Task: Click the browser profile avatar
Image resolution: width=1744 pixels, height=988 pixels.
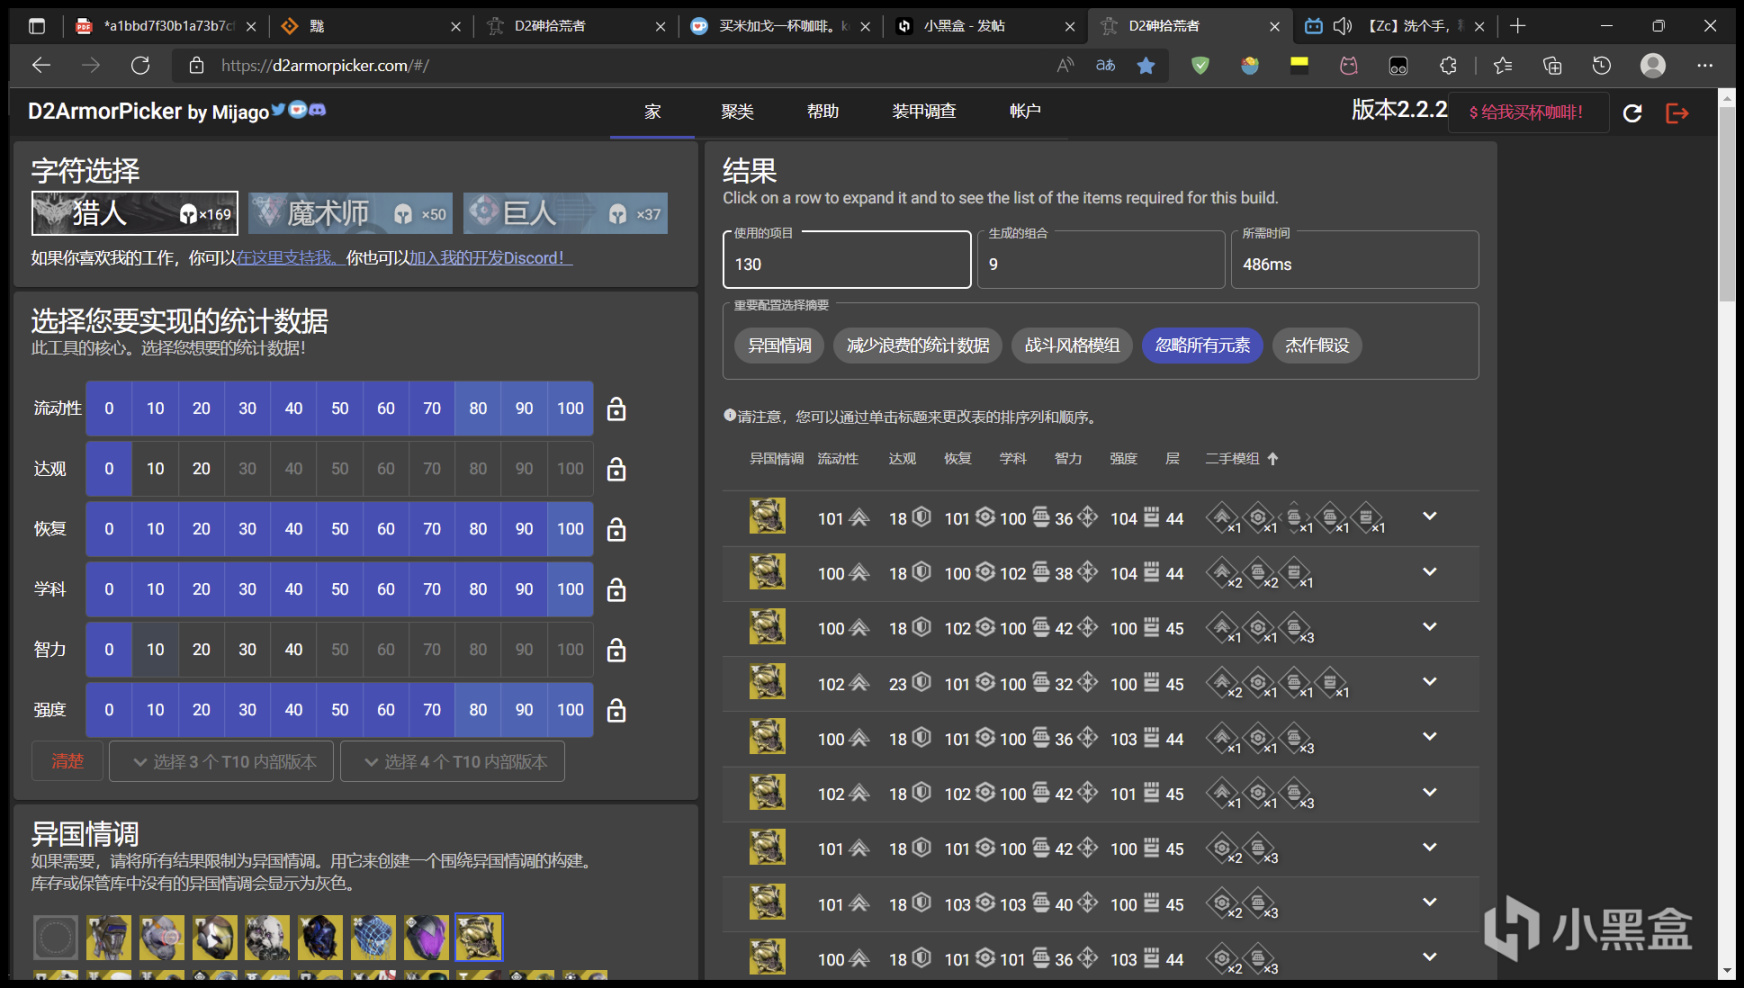Action: click(x=1653, y=65)
